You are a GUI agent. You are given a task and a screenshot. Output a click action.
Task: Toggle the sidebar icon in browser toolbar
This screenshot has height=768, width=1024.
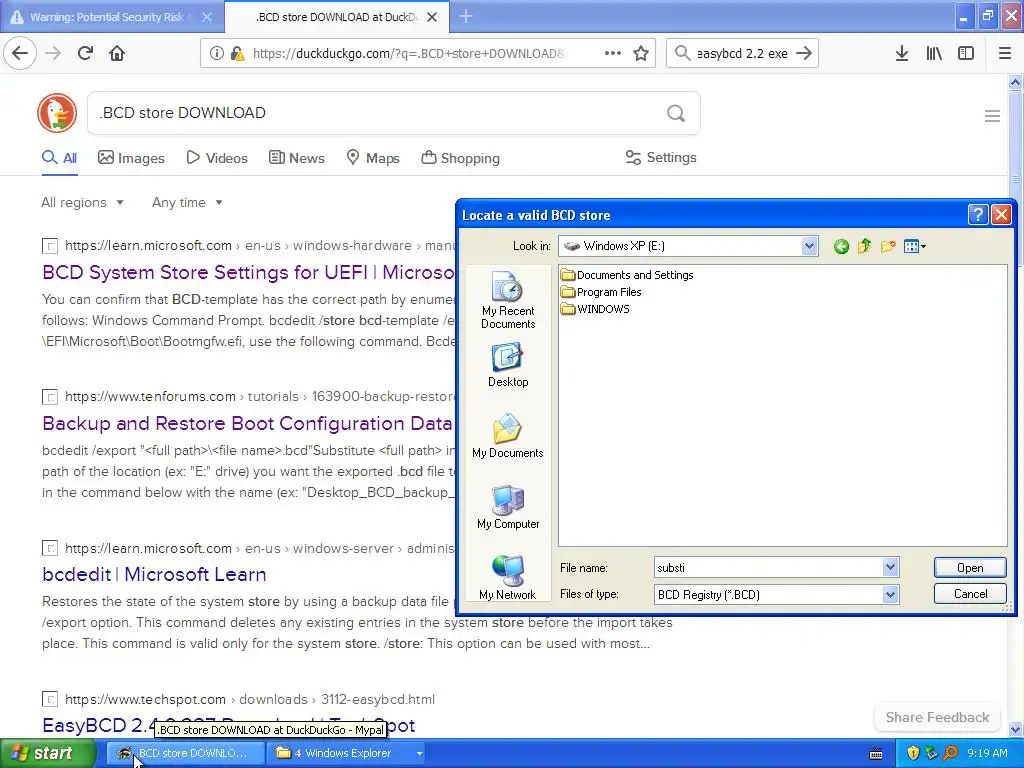click(x=966, y=54)
